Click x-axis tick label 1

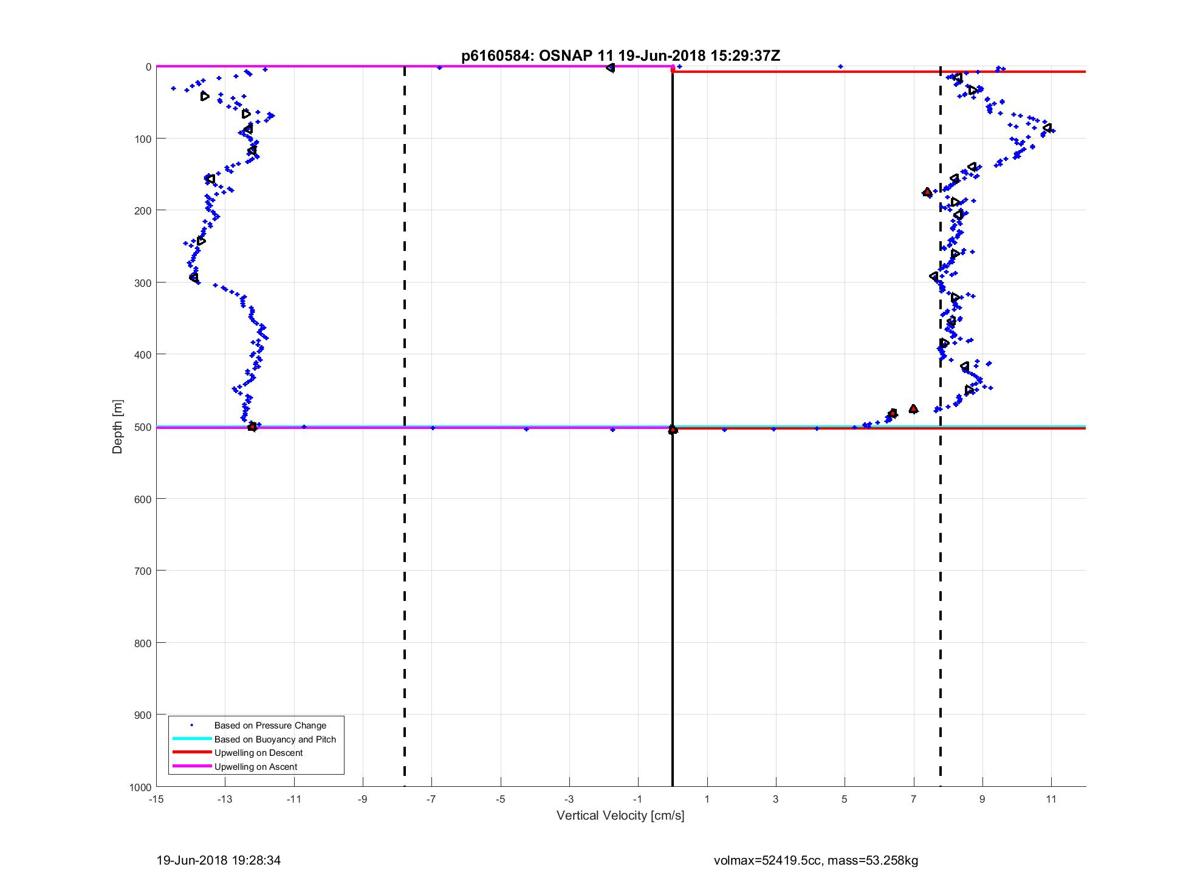click(707, 800)
